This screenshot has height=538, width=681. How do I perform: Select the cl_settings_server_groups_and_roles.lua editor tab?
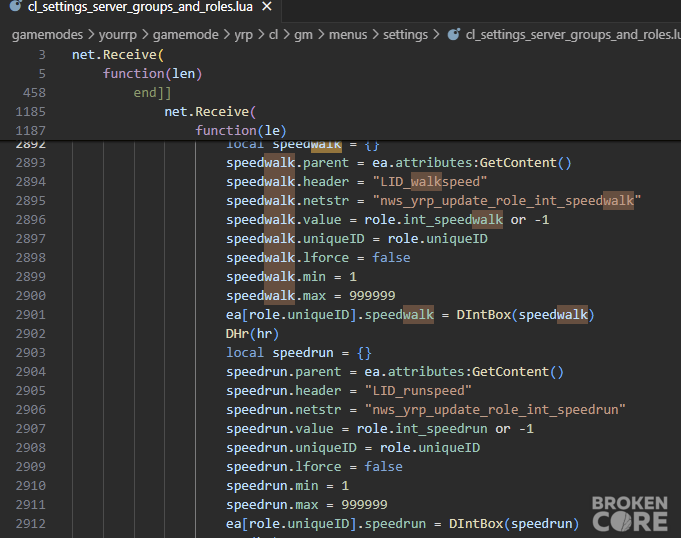[x=141, y=7]
